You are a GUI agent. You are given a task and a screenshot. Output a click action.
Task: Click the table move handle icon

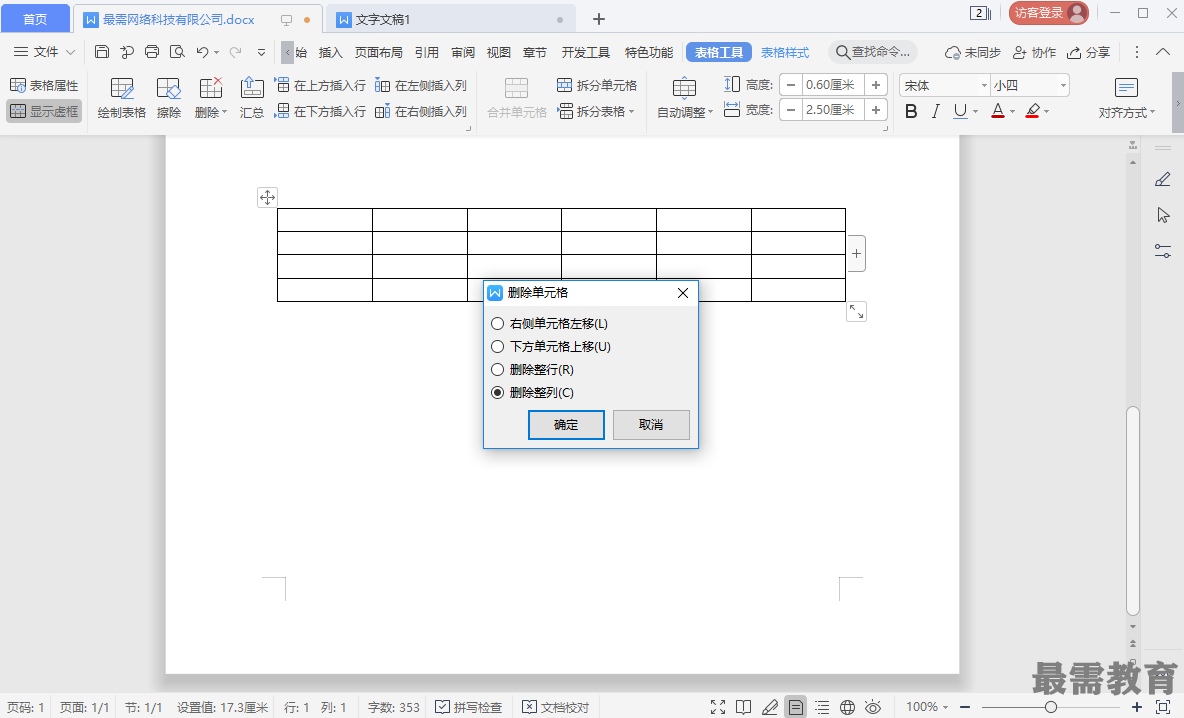click(x=267, y=198)
